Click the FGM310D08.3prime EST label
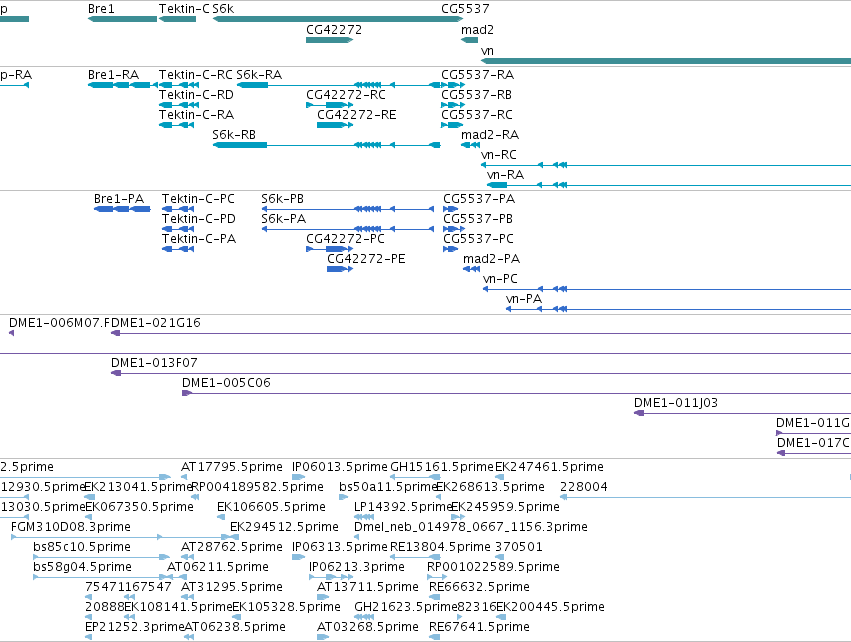This screenshot has height=642, width=851. pos(71,527)
